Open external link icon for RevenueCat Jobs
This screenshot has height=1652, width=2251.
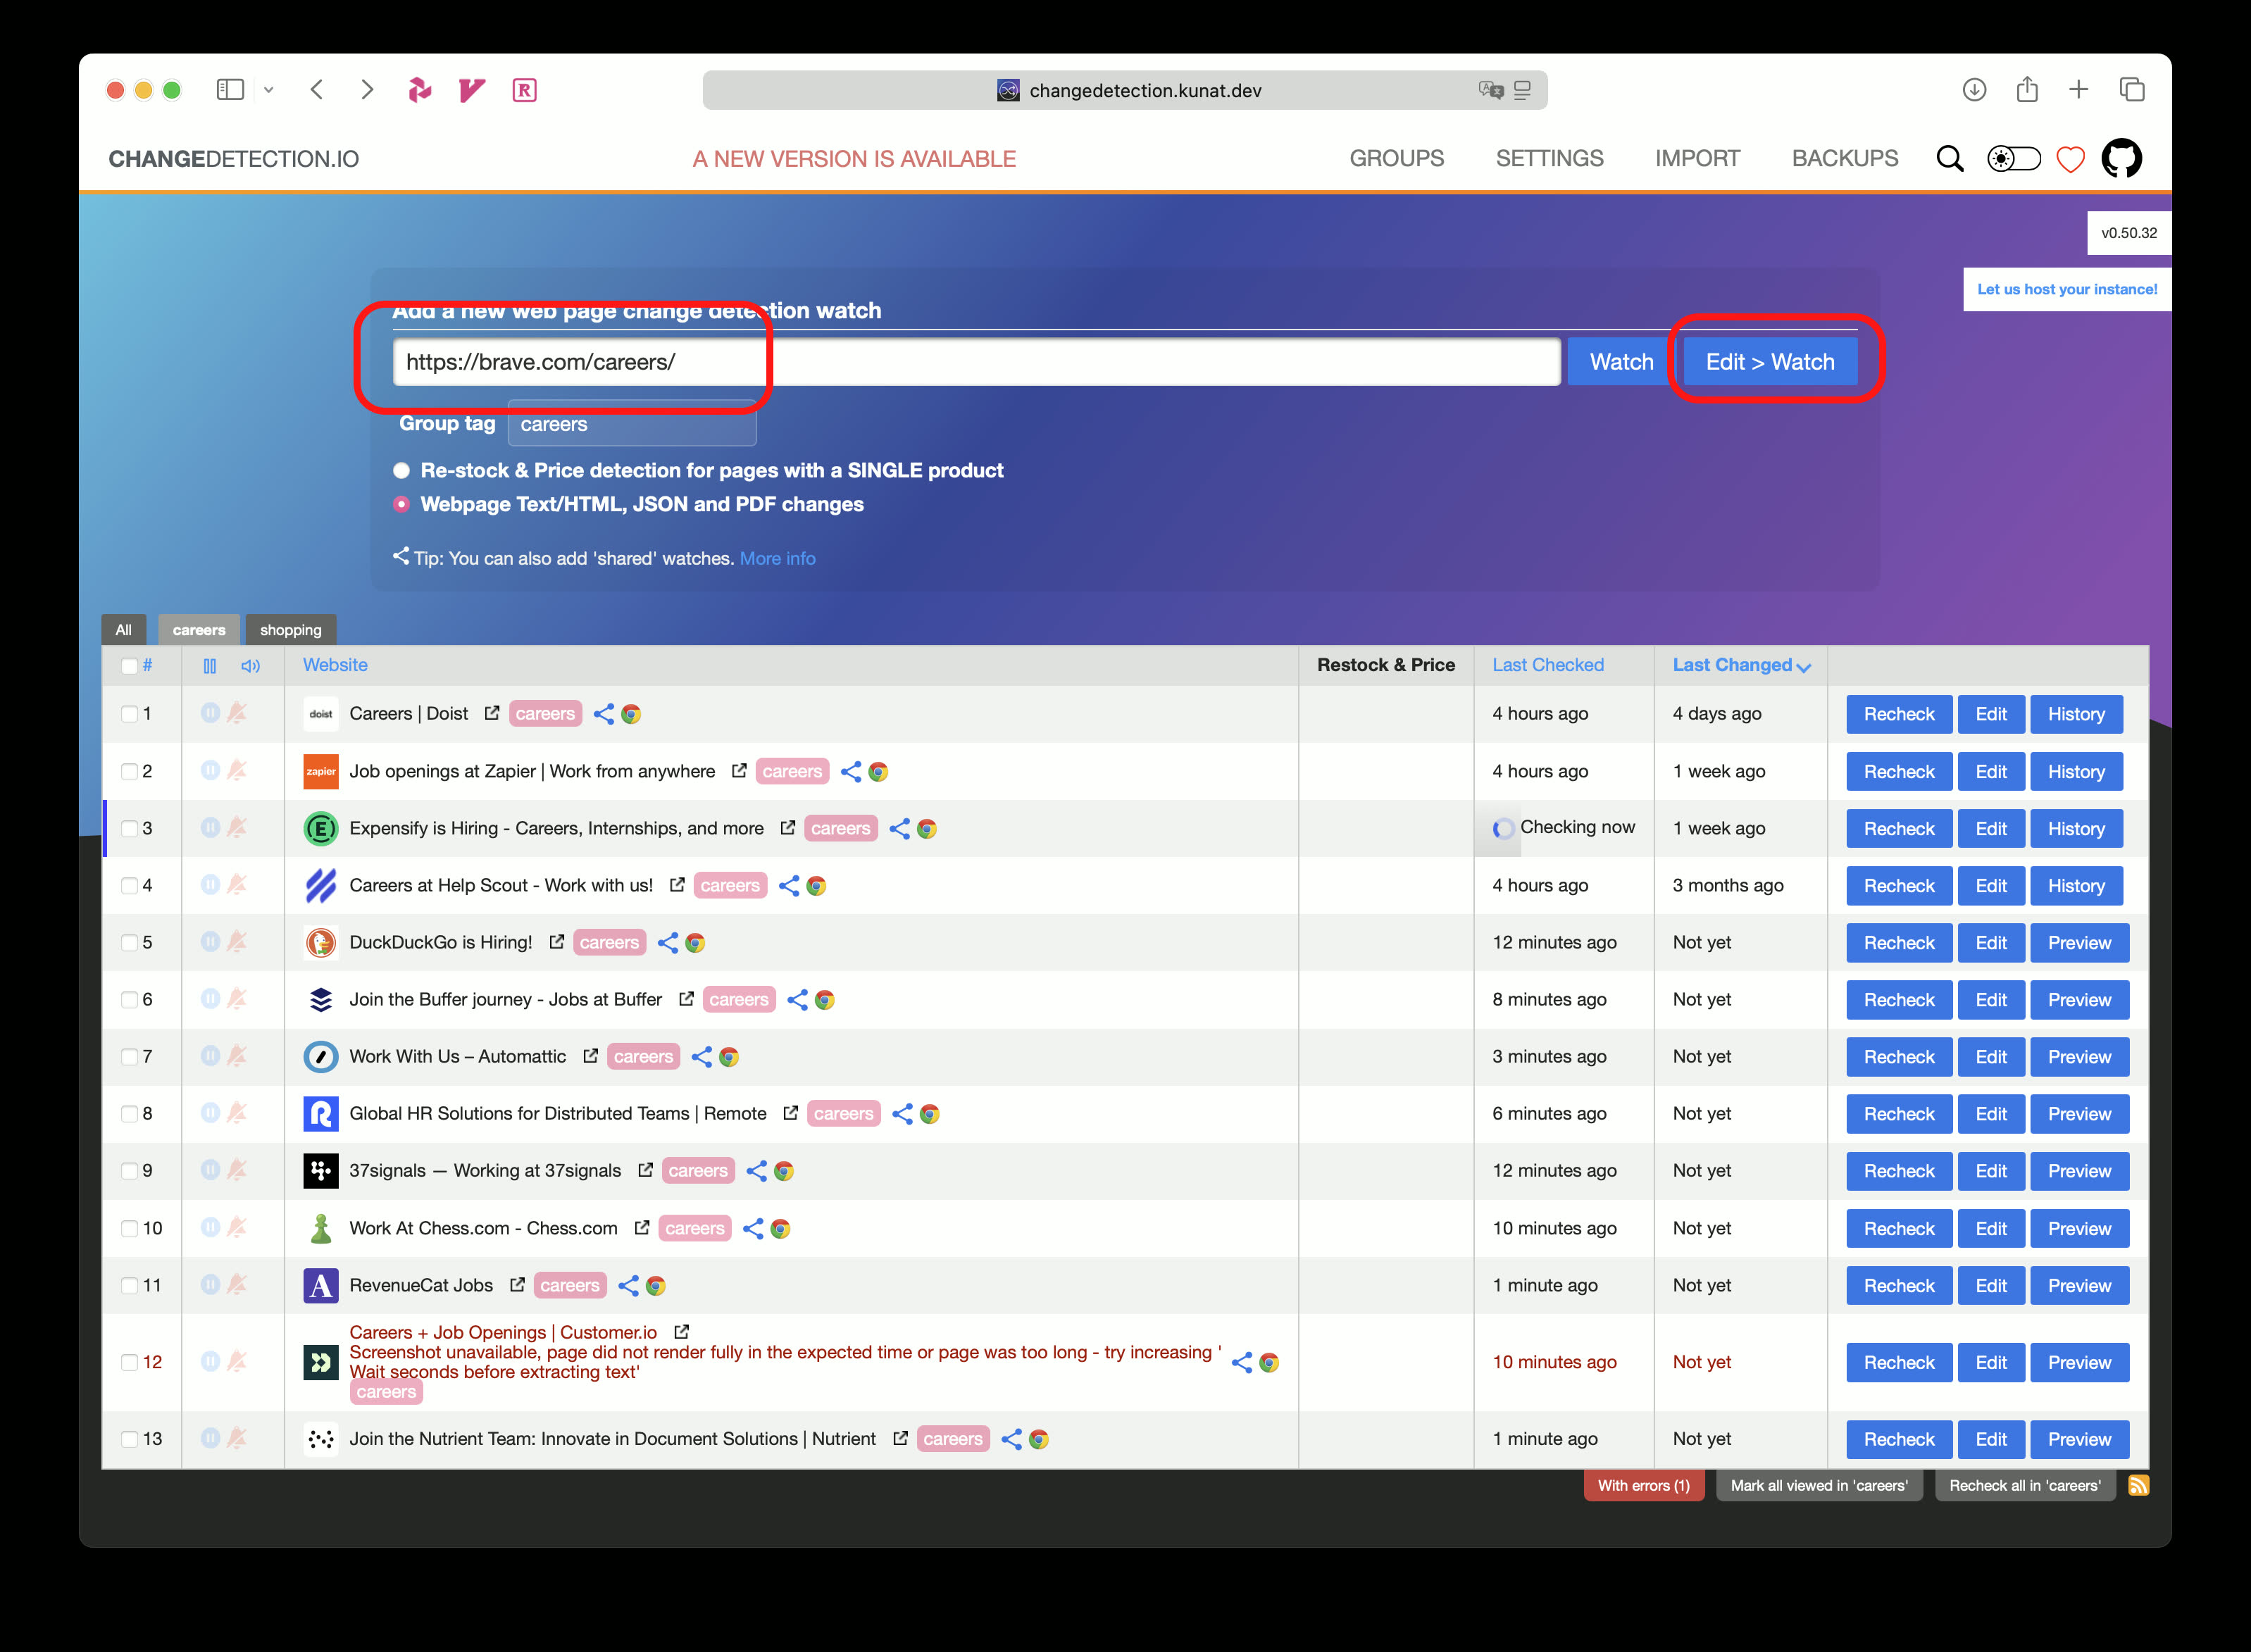point(517,1285)
